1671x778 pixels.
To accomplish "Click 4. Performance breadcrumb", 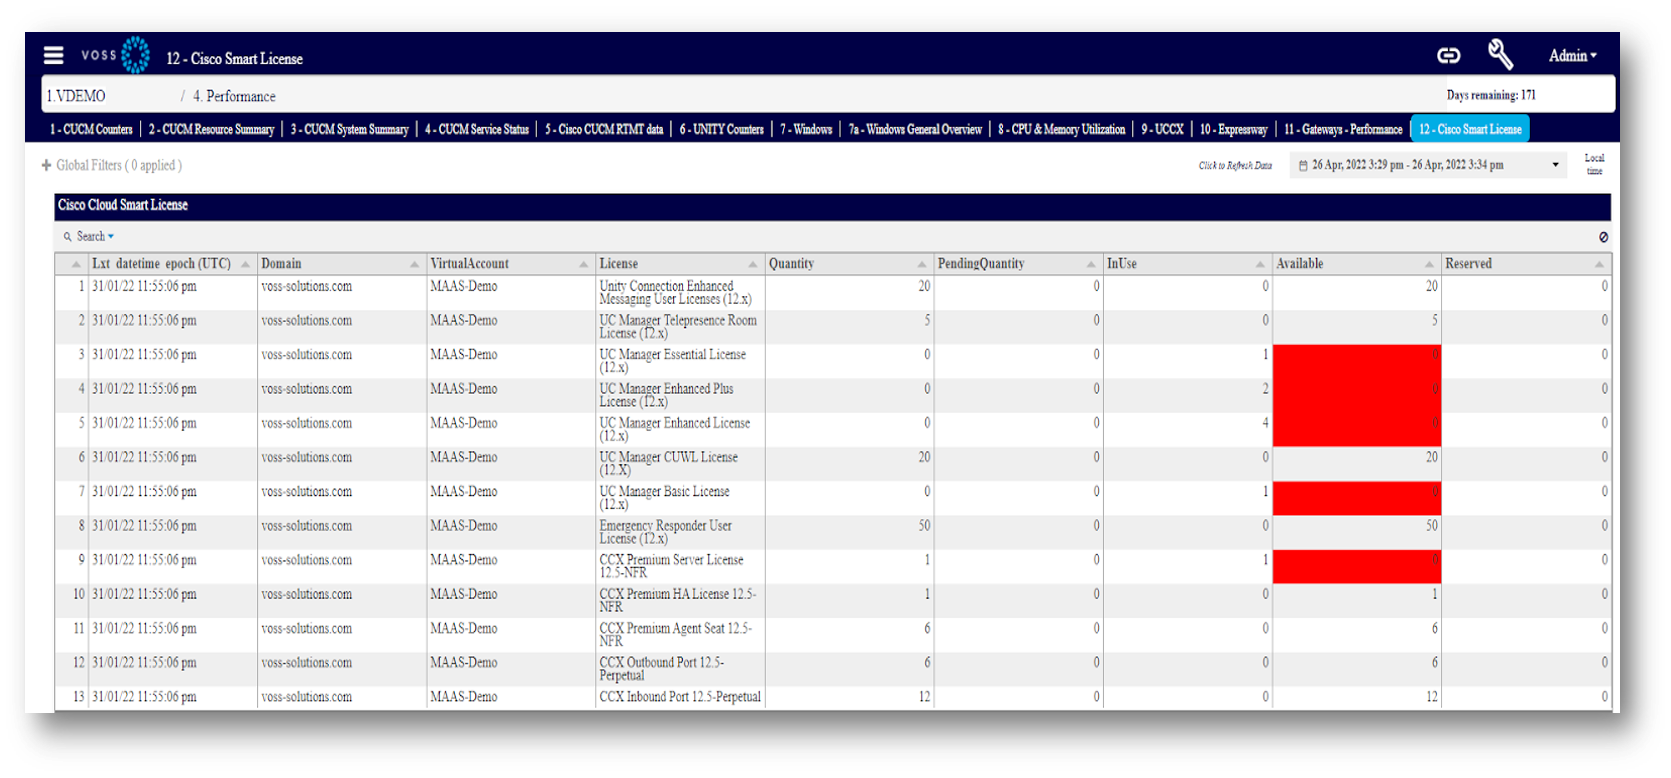I will (x=234, y=96).
